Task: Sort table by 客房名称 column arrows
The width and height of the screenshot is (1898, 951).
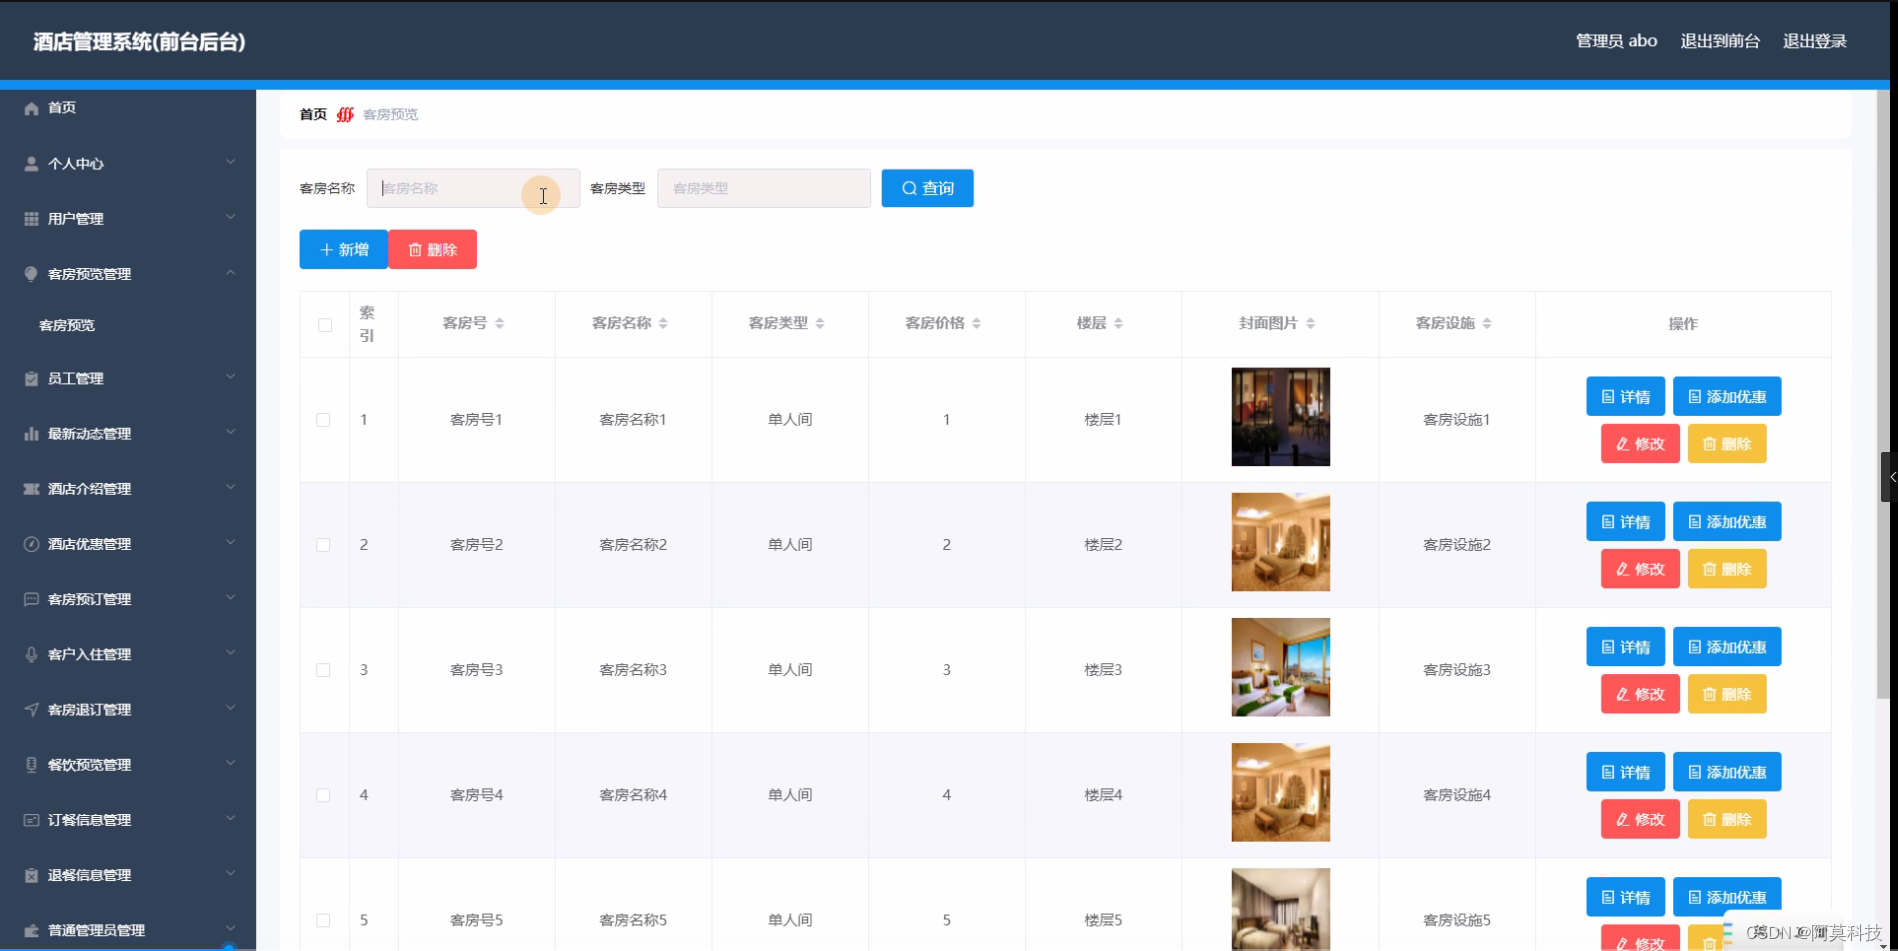Action: pos(663,323)
